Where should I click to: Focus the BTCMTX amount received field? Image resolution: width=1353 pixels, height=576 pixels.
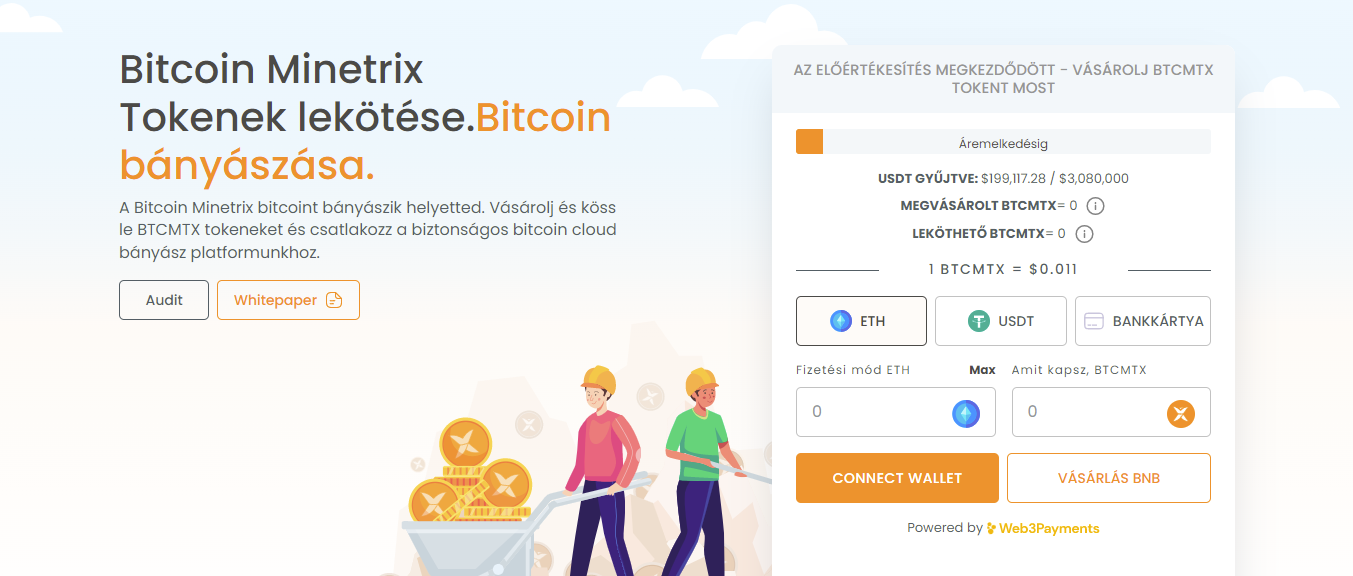[x=1111, y=412]
